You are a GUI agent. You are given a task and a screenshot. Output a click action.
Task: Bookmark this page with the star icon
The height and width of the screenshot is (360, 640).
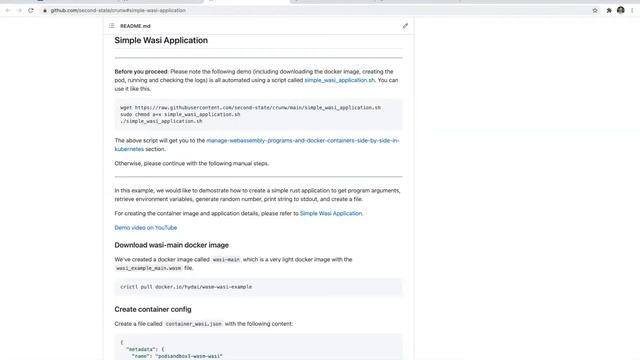pyautogui.click(x=595, y=10)
